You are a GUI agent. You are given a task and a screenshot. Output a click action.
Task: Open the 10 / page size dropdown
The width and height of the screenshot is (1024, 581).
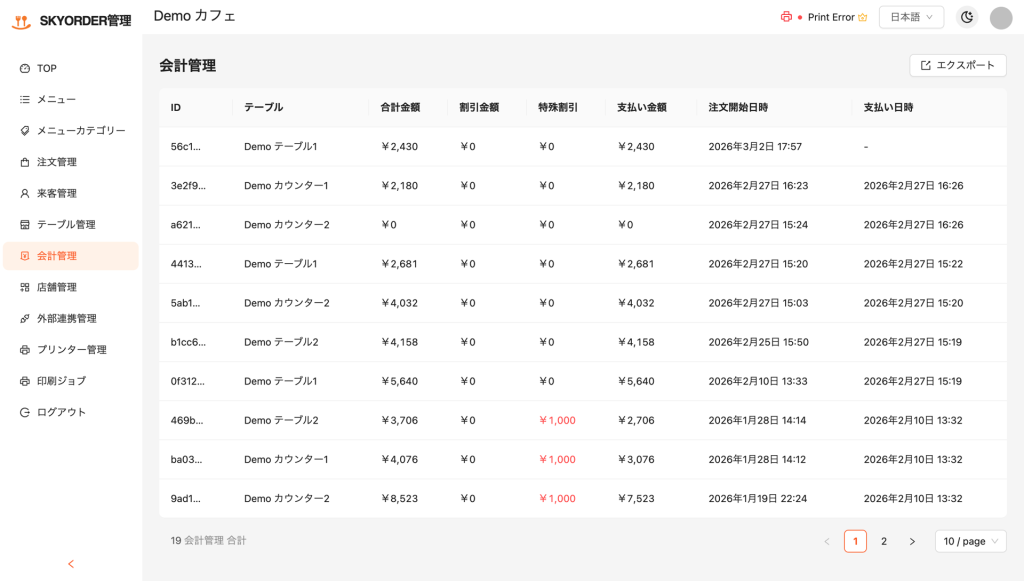pyautogui.click(x=970, y=541)
